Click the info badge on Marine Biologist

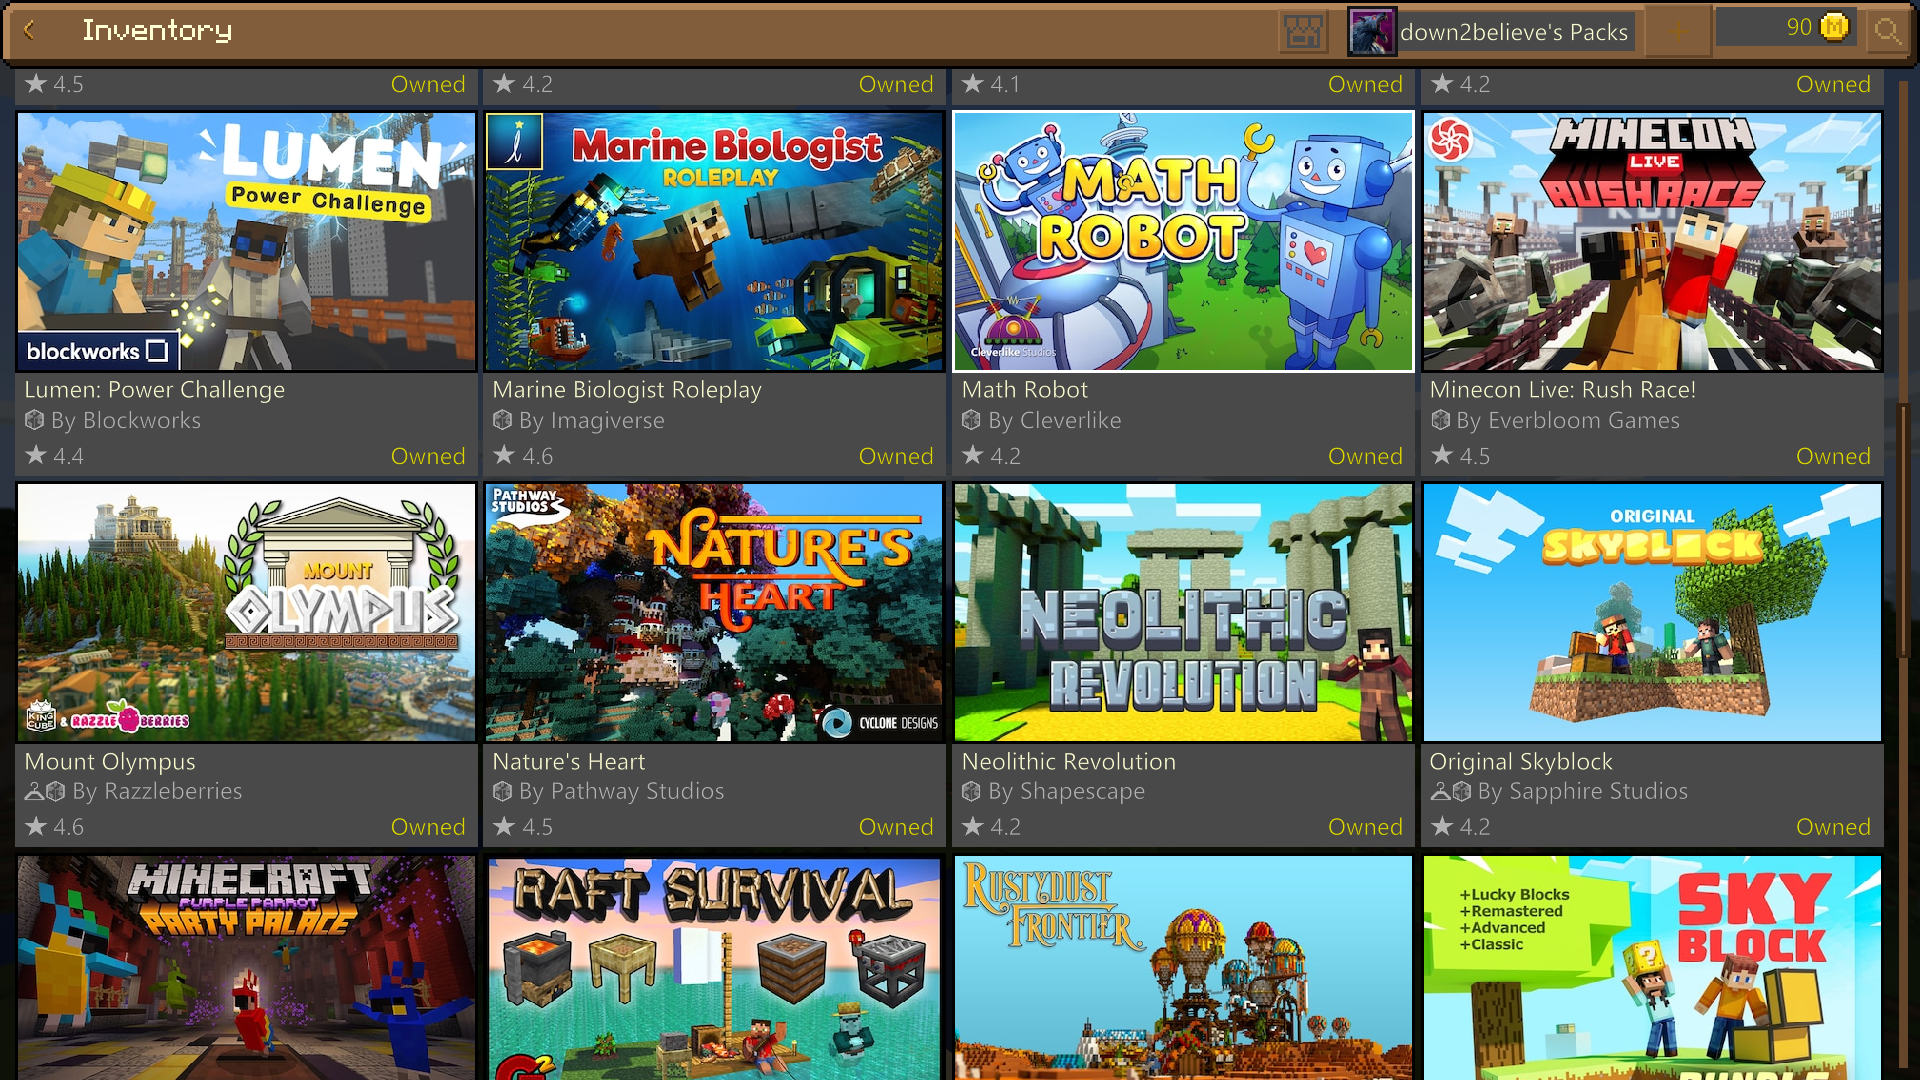(515, 142)
